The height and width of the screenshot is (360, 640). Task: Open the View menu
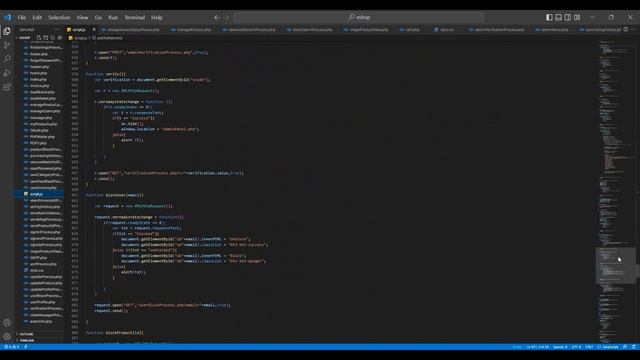pyautogui.click(x=82, y=18)
